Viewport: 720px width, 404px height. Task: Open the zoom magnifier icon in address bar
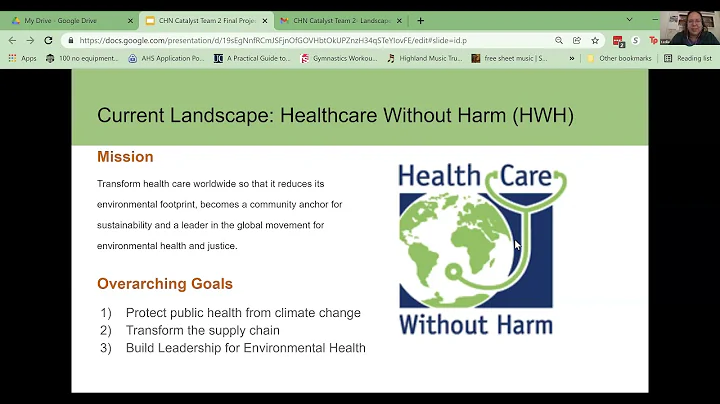559,40
